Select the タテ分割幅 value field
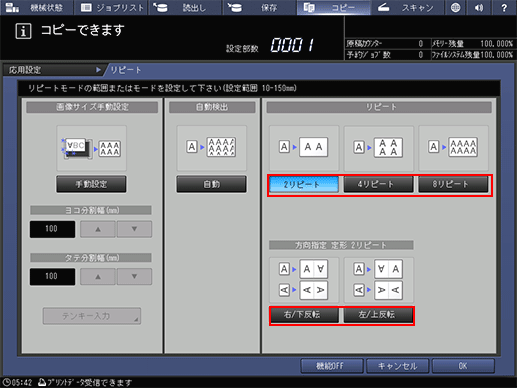Image resolution: width=517 pixels, height=388 pixels. tap(52, 276)
